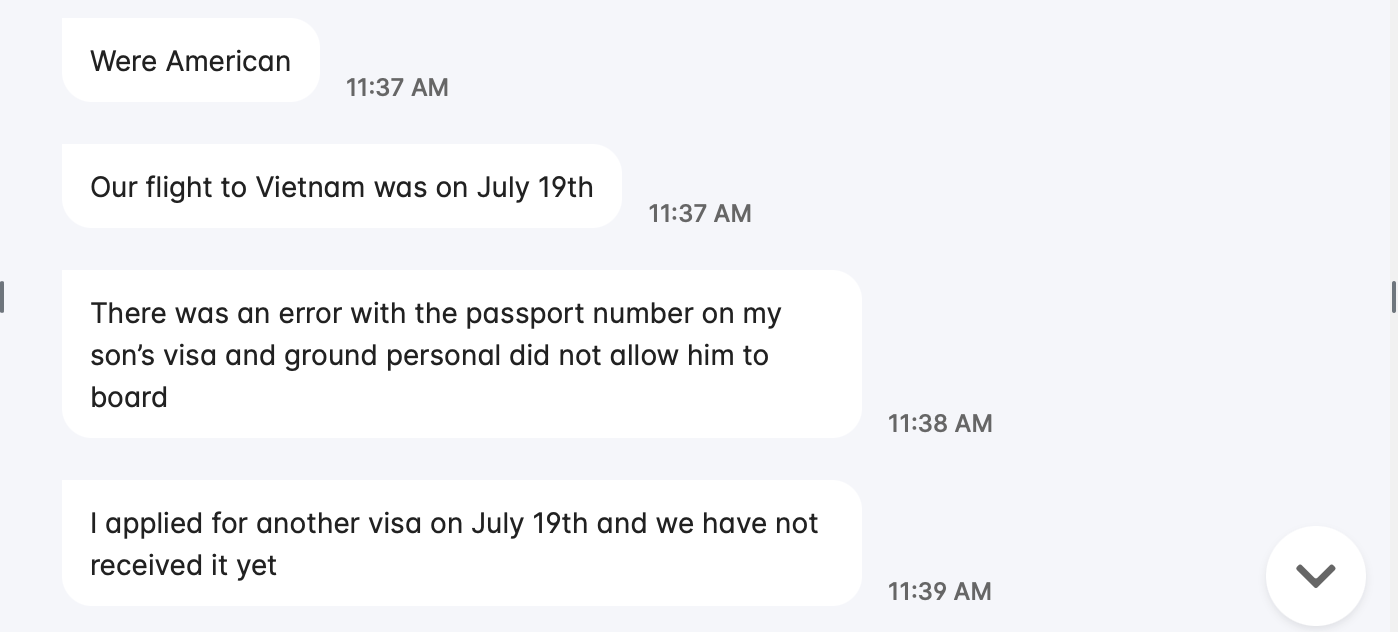Click the 11:37 AM timestamp beside the flight message
This screenshot has width=1398, height=632.
pos(700,214)
